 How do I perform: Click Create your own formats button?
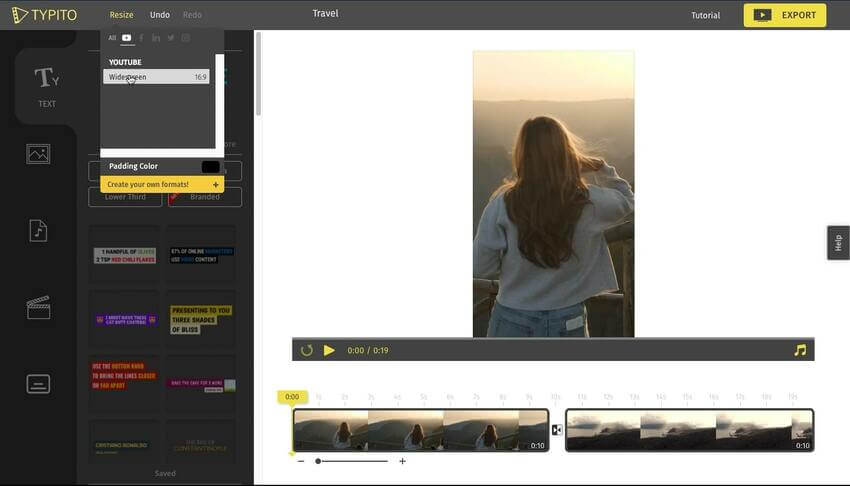(x=162, y=184)
